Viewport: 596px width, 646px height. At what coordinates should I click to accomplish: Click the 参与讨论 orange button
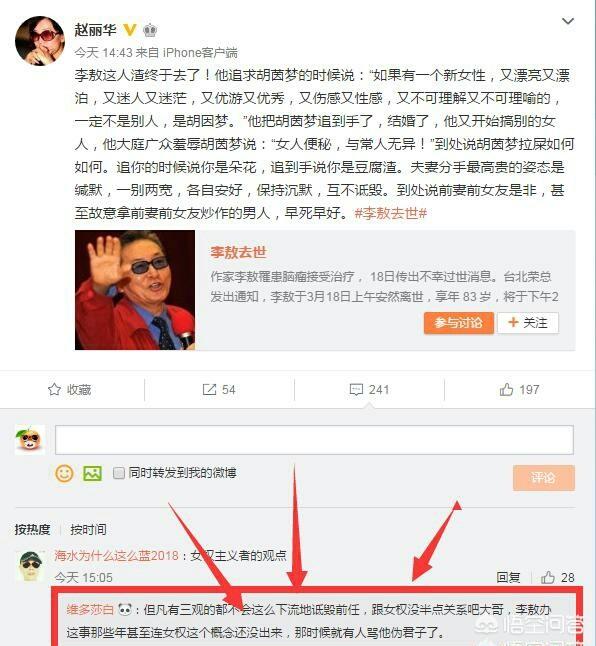(458, 323)
